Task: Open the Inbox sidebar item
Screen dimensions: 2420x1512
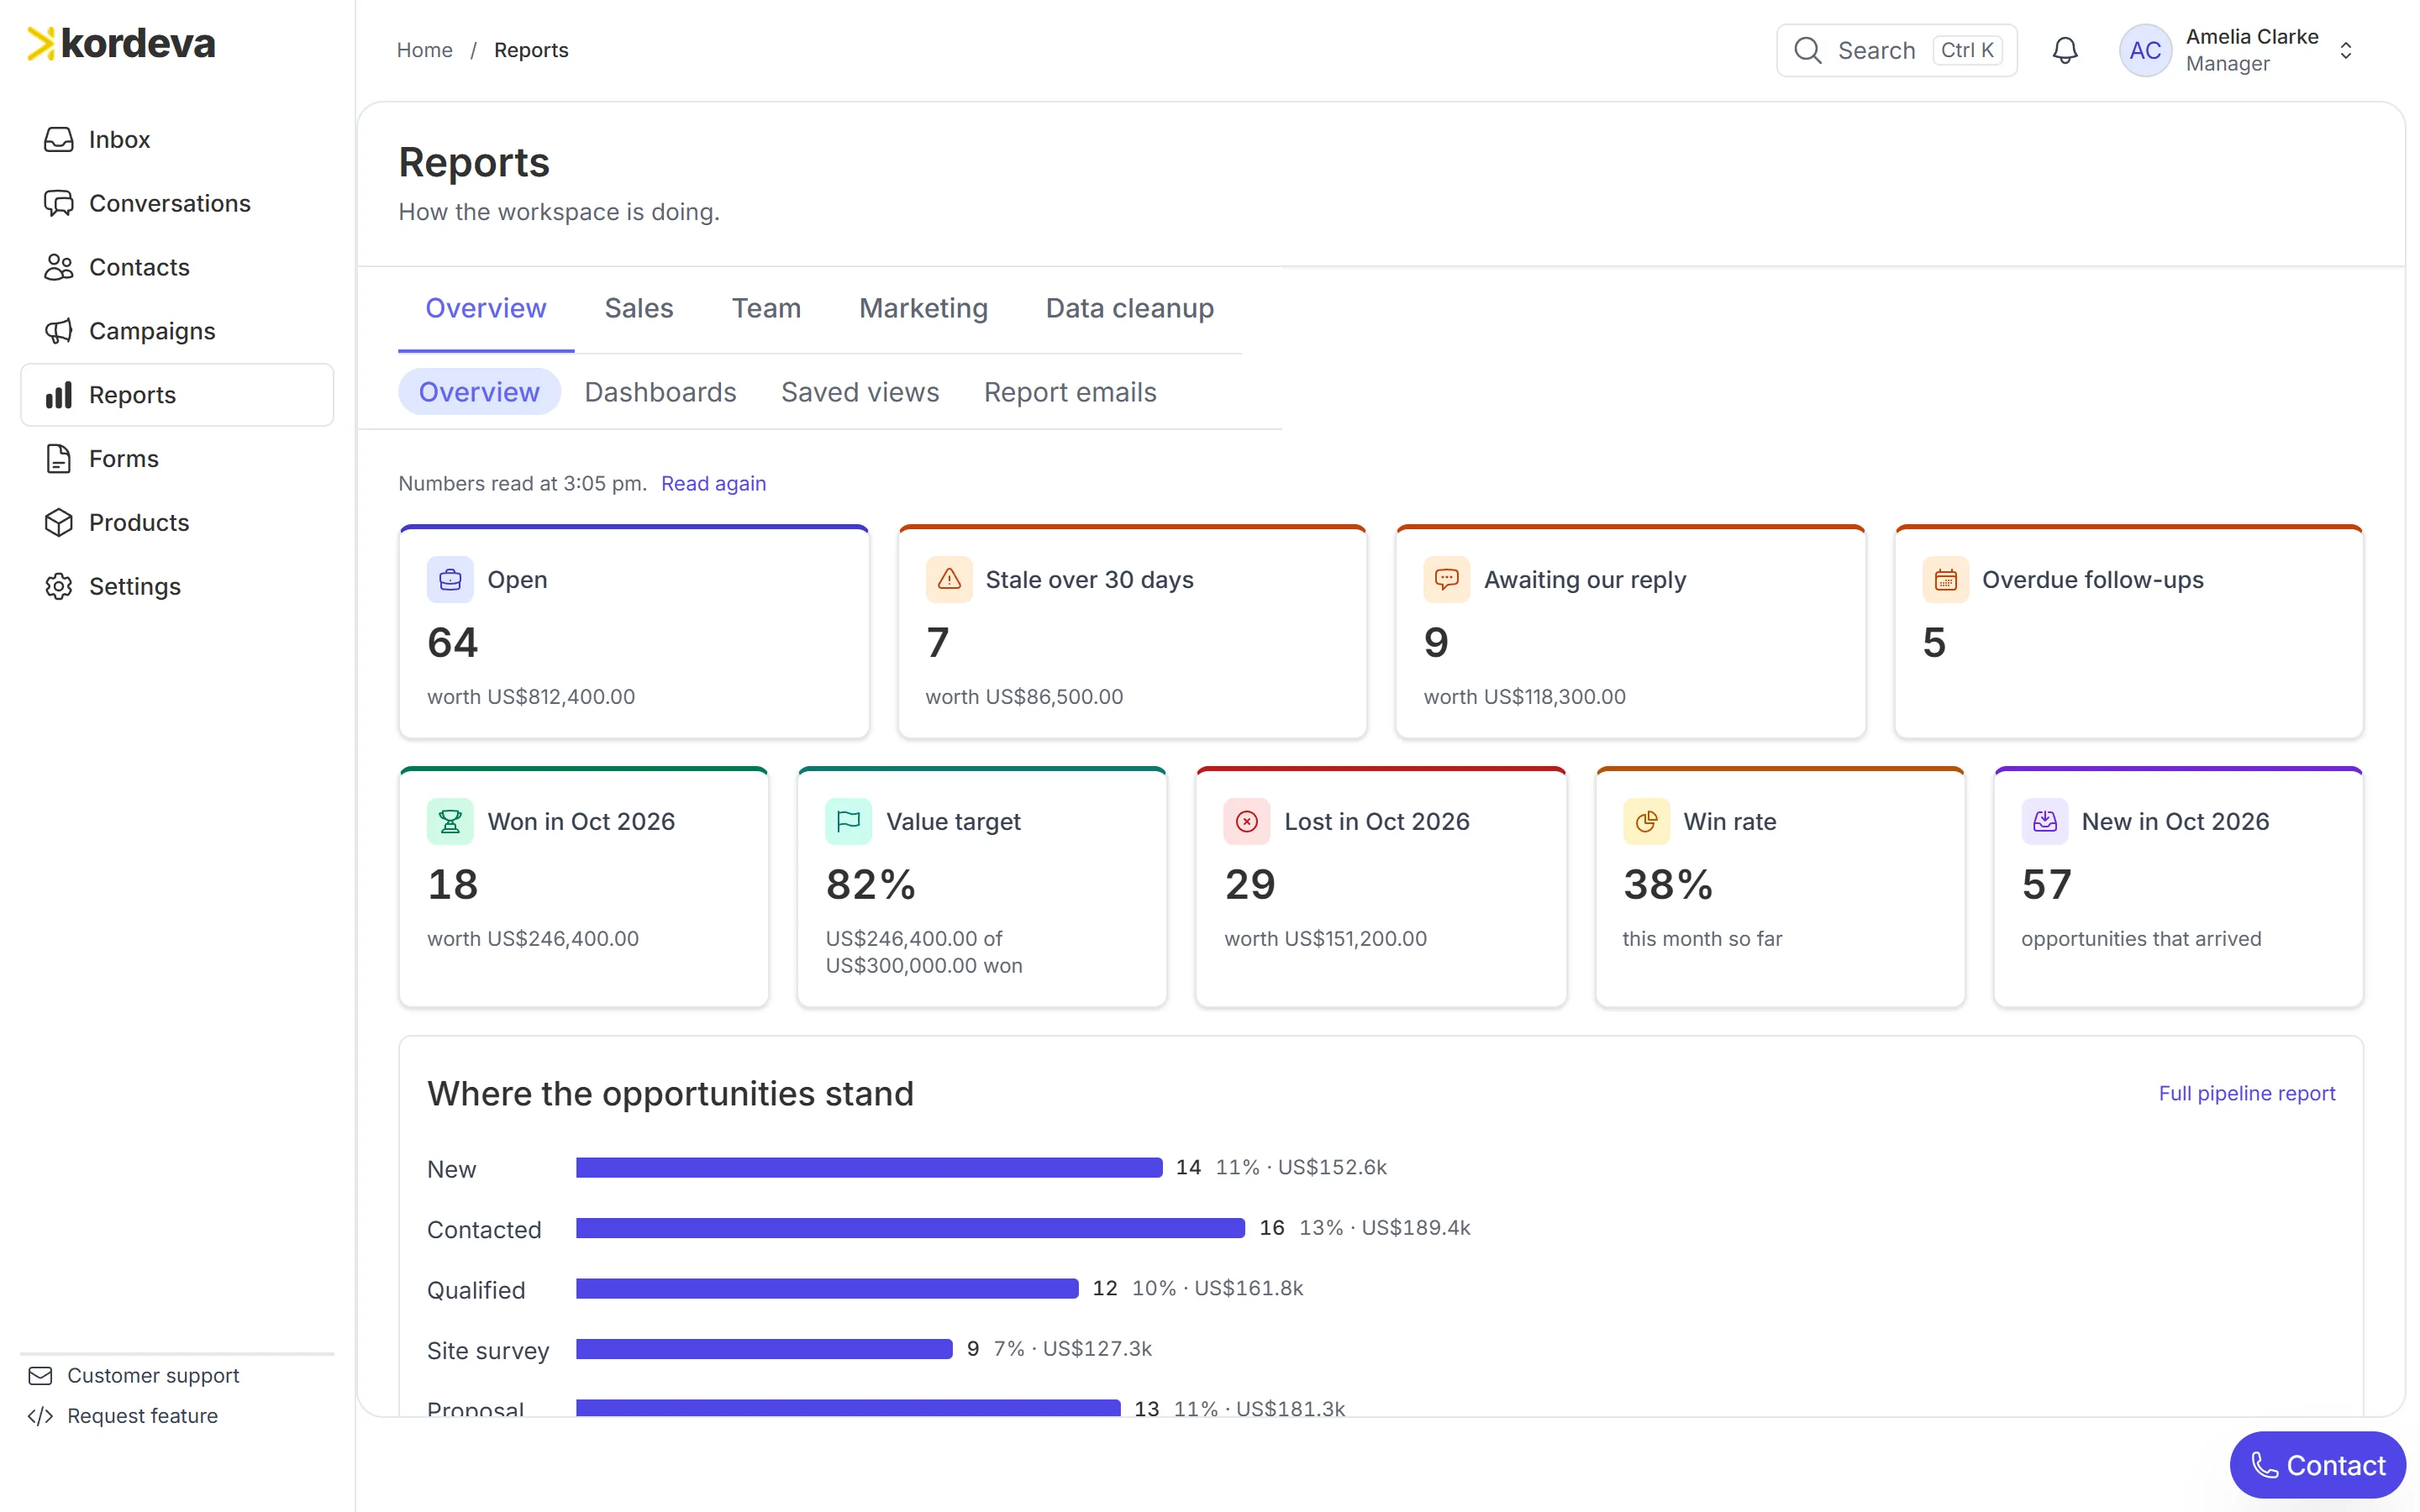Action: pos(177,139)
